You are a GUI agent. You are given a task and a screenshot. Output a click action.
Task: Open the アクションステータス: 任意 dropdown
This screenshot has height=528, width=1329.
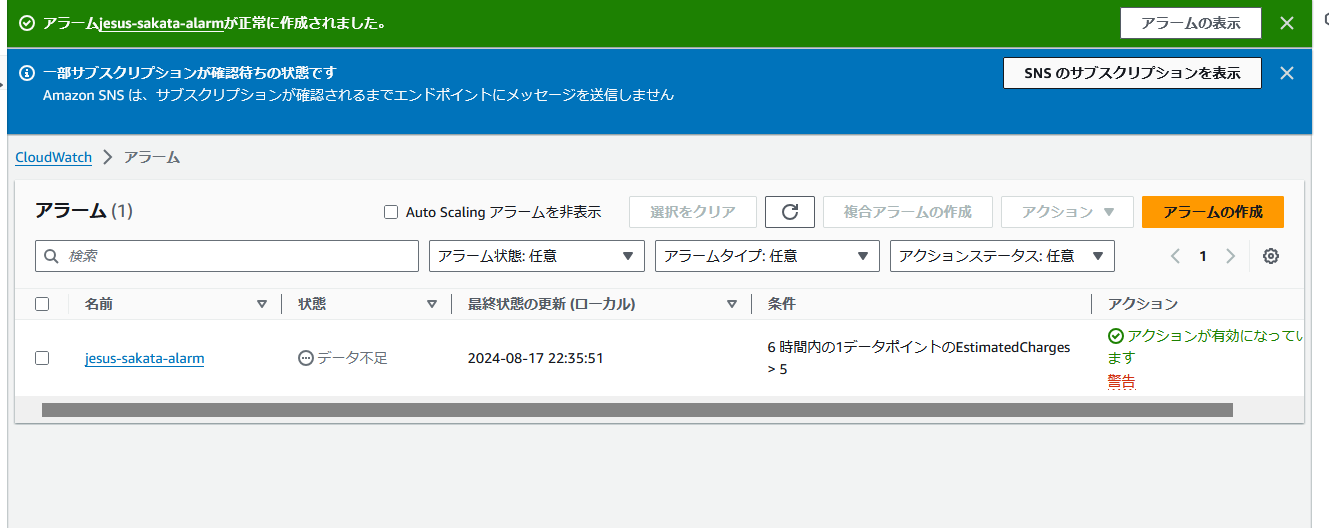point(1002,256)
